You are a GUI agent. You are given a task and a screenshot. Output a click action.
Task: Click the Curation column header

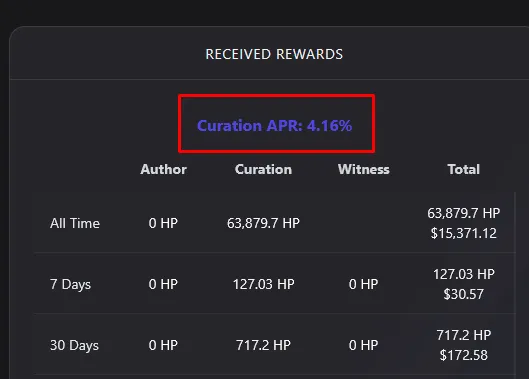[x=263, y=169]
